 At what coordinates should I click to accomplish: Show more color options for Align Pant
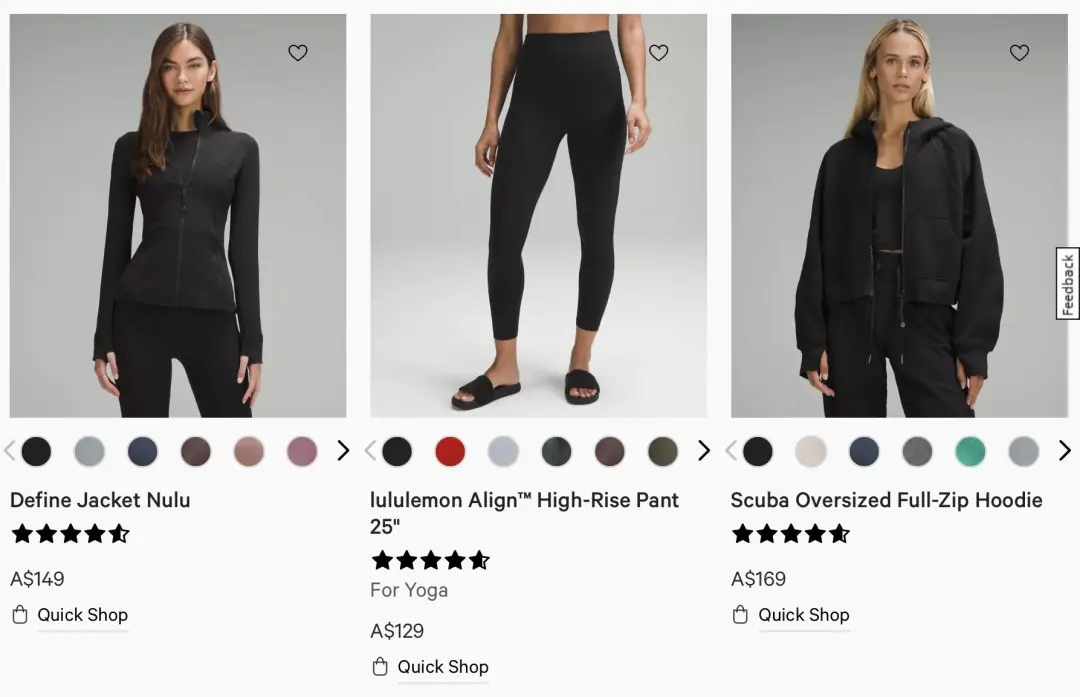click(704, 451)
